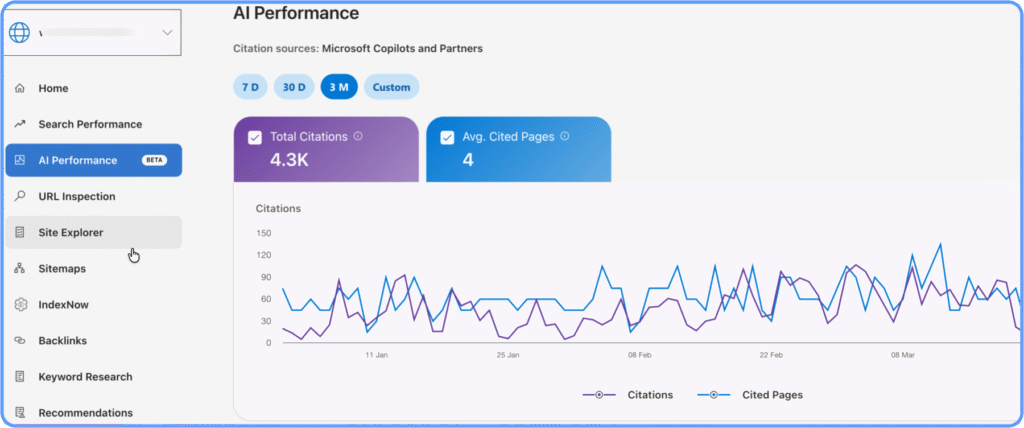Viewport: 1024px width, 428px height.
Task: Uncheck the Avg. Cited Pages checkbox
Action: [x=445, y=137]
